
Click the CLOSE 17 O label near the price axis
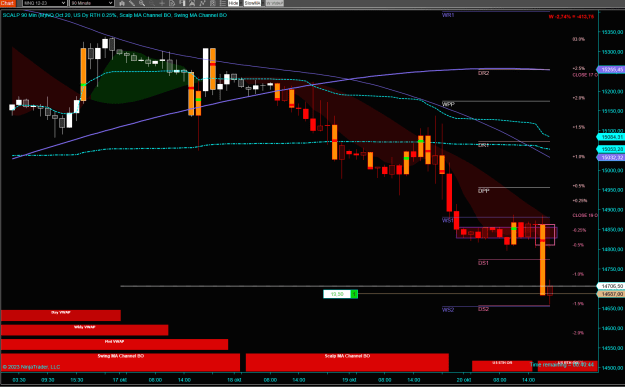coord(585,75)
